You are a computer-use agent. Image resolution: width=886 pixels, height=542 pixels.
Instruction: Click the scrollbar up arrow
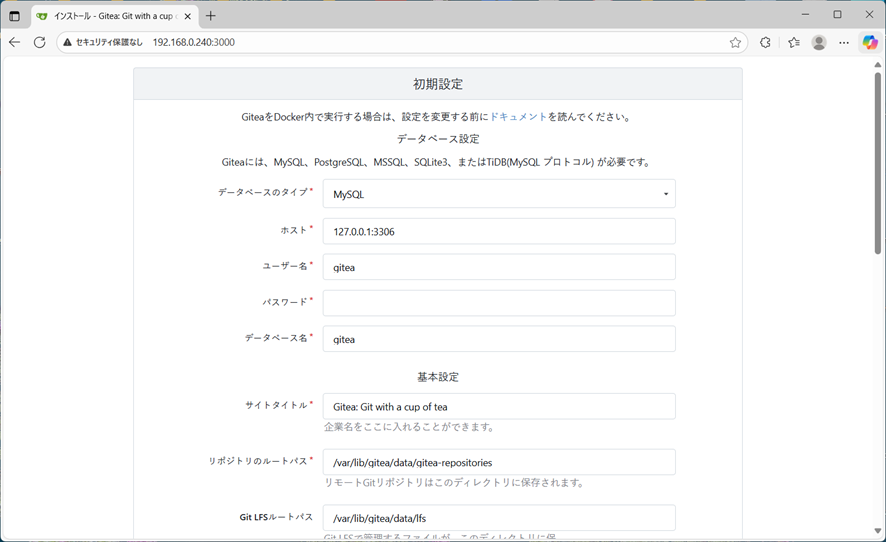point(878,65)
